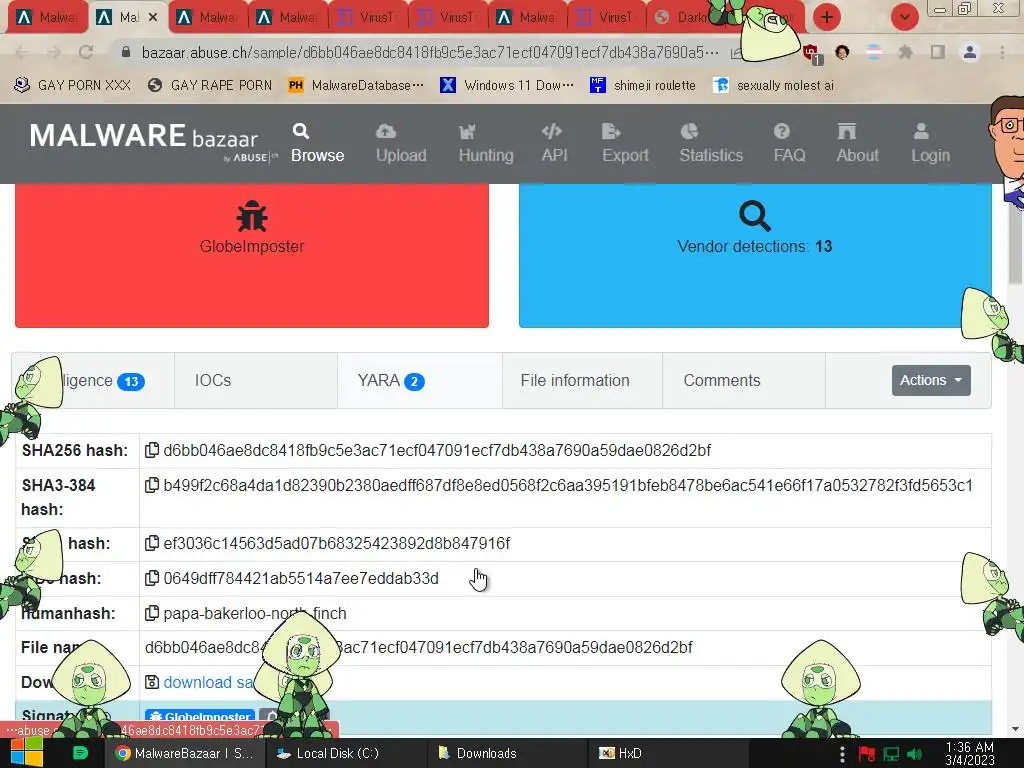Open the shimeji roulette bookmark
Viewport: 1024px width, 768px height.
[x=643, y=85]
